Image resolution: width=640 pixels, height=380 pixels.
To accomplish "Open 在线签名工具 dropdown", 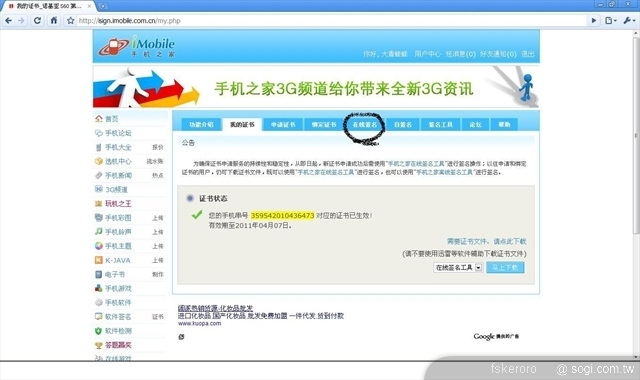I will point(458,268).
